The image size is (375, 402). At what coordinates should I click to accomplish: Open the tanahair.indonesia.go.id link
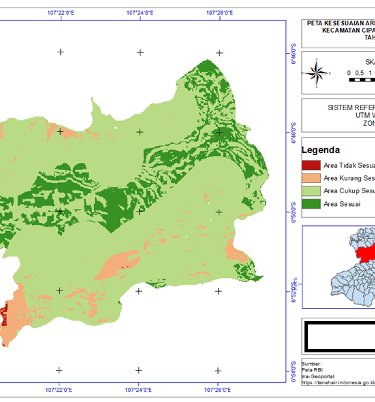pos(338,382)
